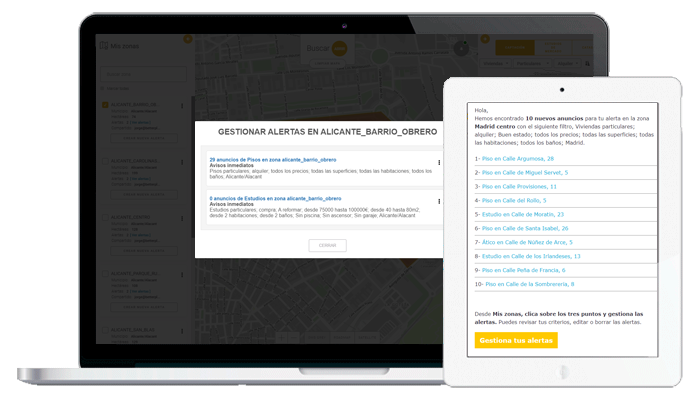Screen dimensions: 700x400
Task: Open Piso en Calle Provisiones, 11 link
Action: pyautogui.click(x=519, y=187)
